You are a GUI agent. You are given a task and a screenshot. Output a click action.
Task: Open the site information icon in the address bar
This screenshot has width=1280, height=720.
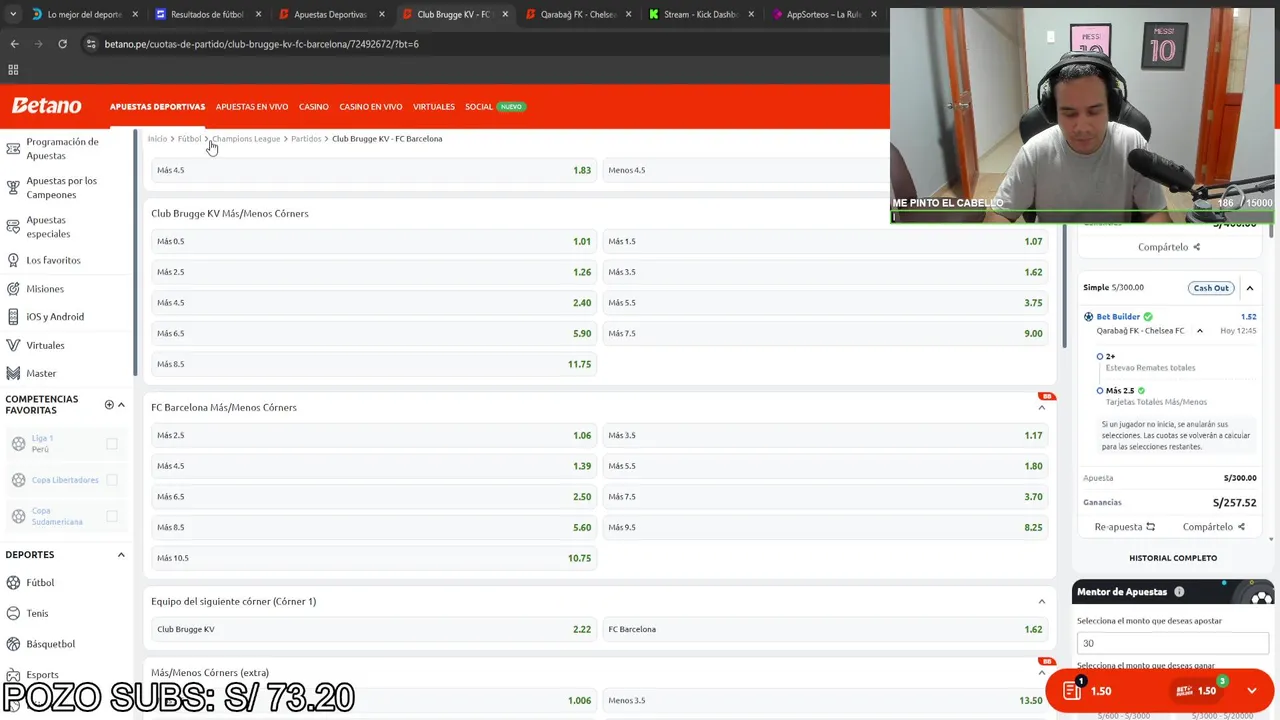coord(91,44)
